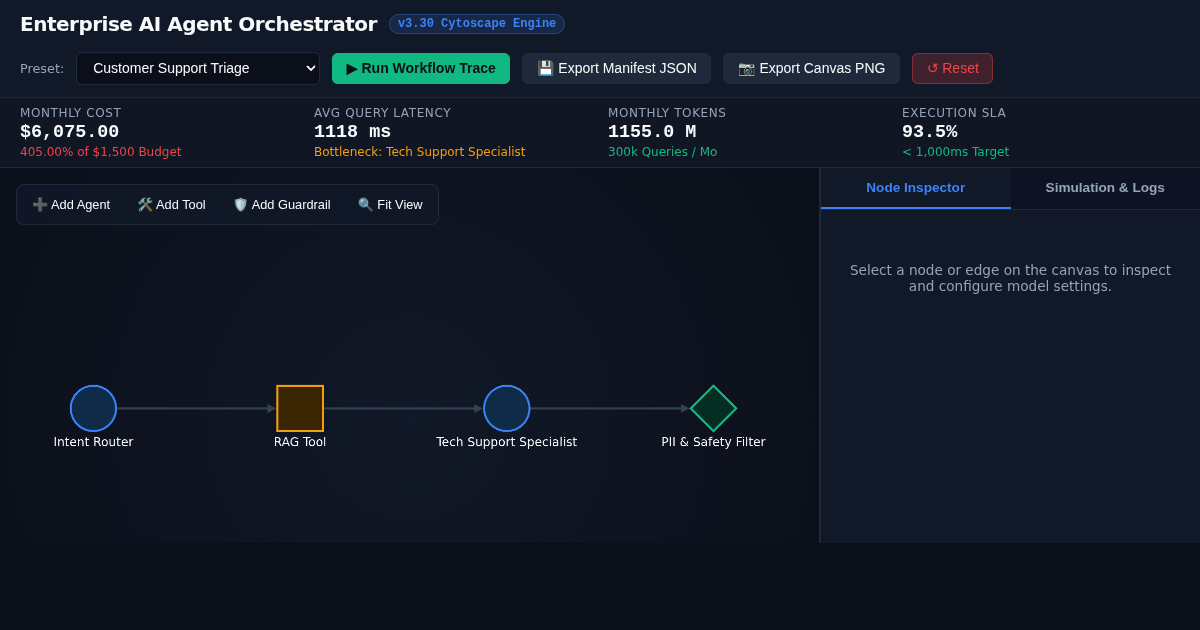Screen dimensions: 1200x630
Task: Click the Tech Support Specialist label
Action: pos(506,442)
